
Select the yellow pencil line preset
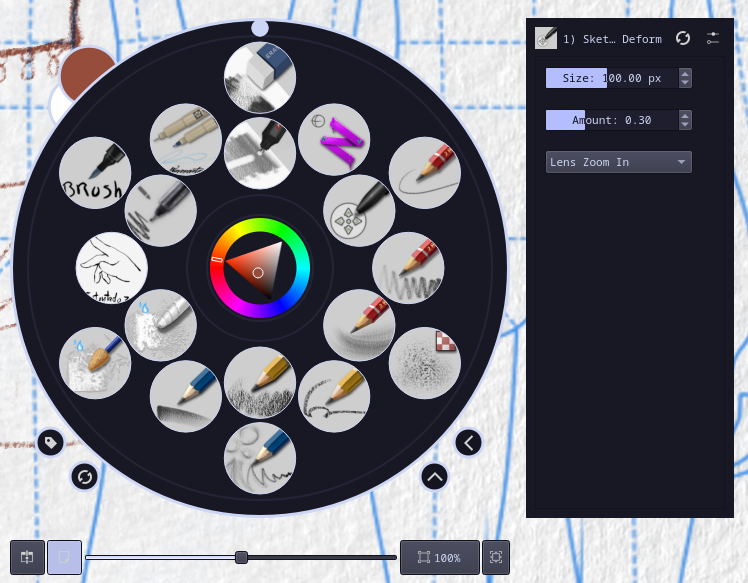[x=334, y=396]
